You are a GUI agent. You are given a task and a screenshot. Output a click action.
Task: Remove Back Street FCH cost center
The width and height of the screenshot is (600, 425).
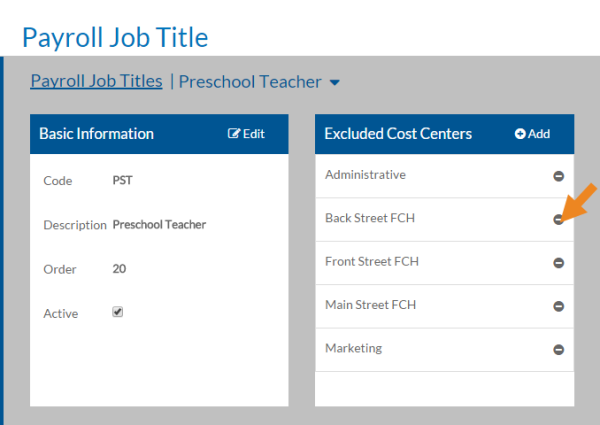point(559,219)
